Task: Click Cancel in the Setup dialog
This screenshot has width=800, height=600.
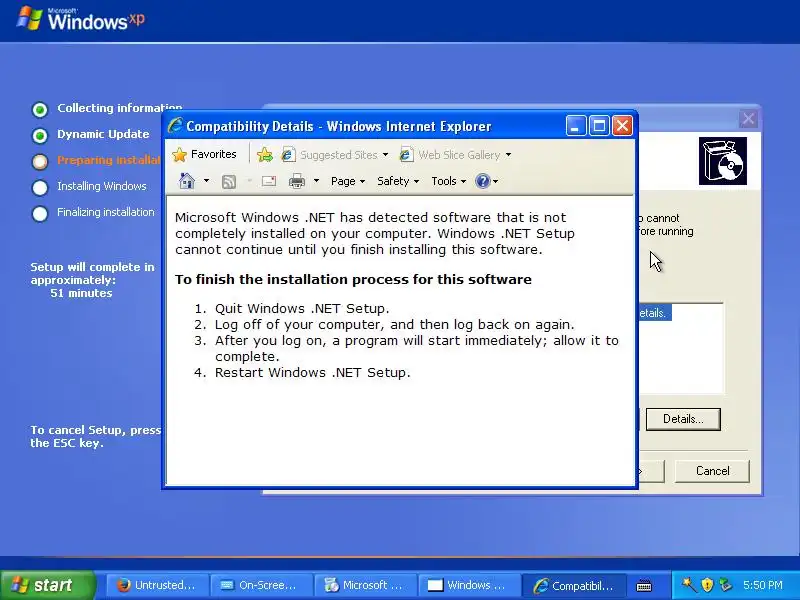Action: pos(712,471)
